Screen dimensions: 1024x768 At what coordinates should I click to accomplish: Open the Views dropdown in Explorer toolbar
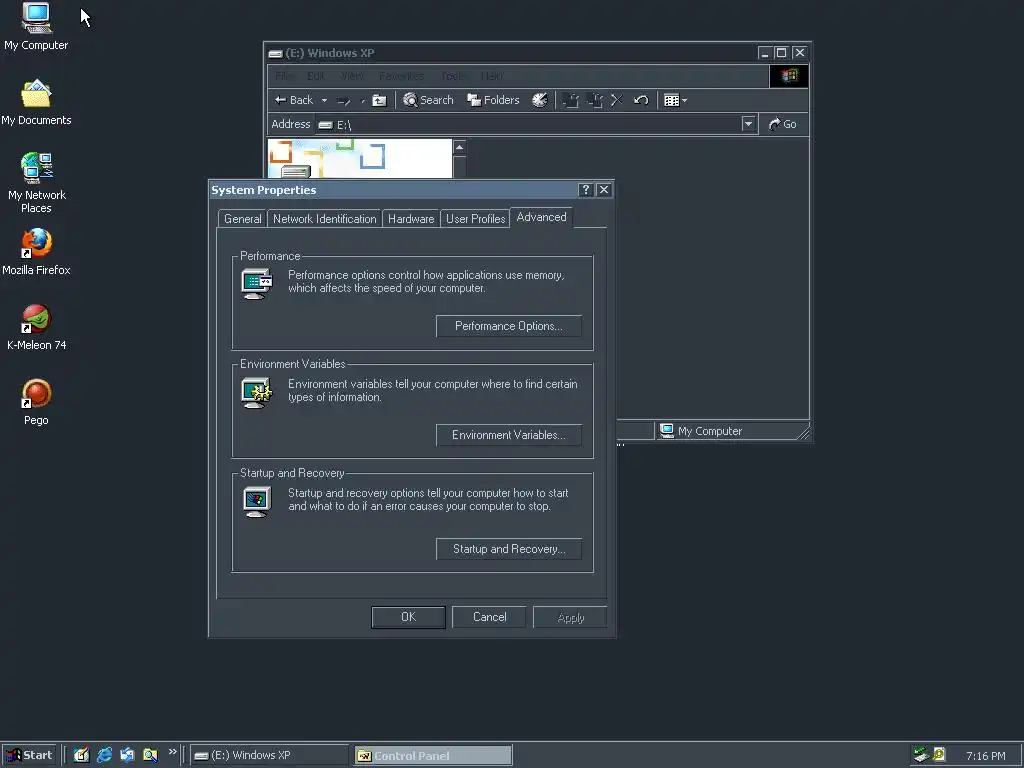[x=675, y=100]
